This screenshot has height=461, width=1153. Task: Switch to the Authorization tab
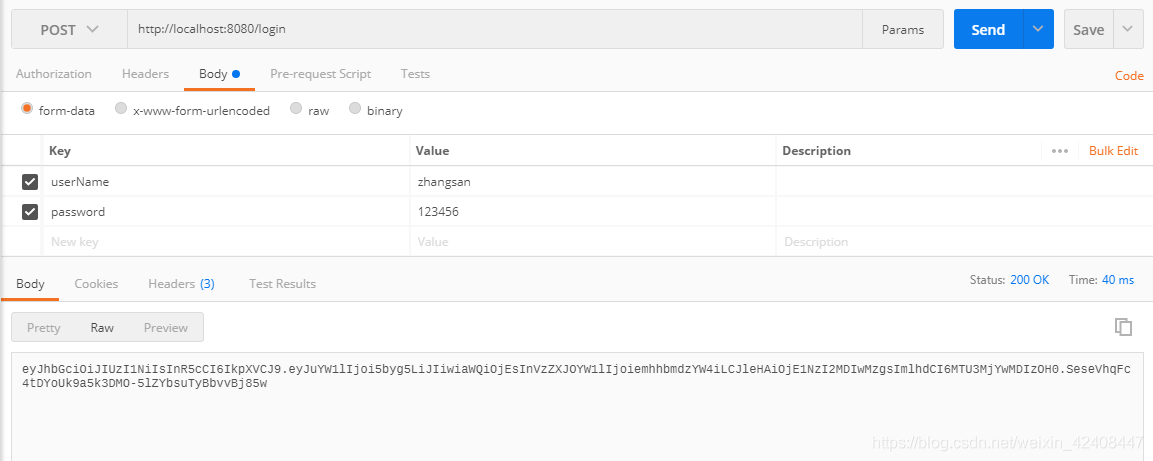coord(54,74)
